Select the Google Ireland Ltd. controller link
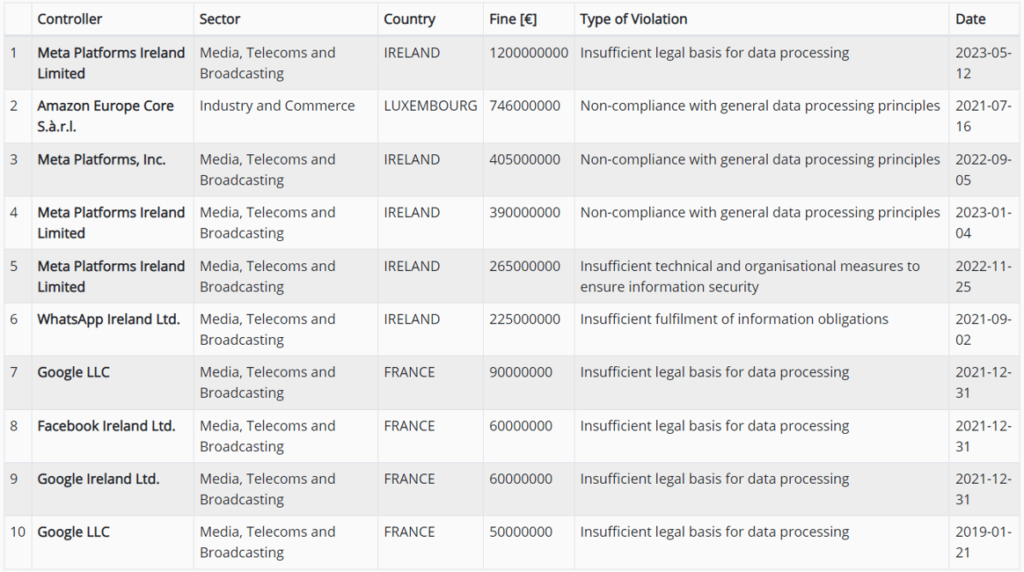The width and height of the screenshot is (1024, 572). pyautogui.click(x=98, y=478)
